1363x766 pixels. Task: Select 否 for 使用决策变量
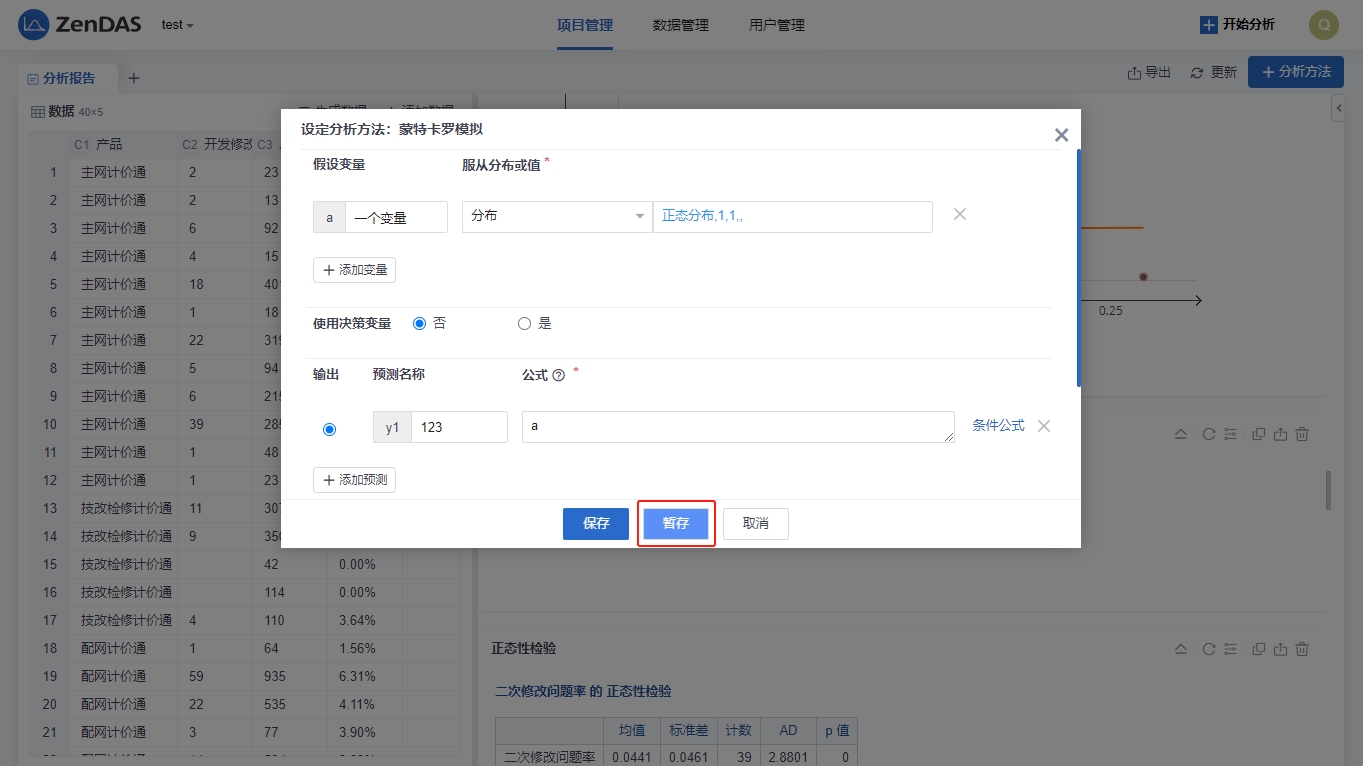pyautogui.click(x=420, y=323)
